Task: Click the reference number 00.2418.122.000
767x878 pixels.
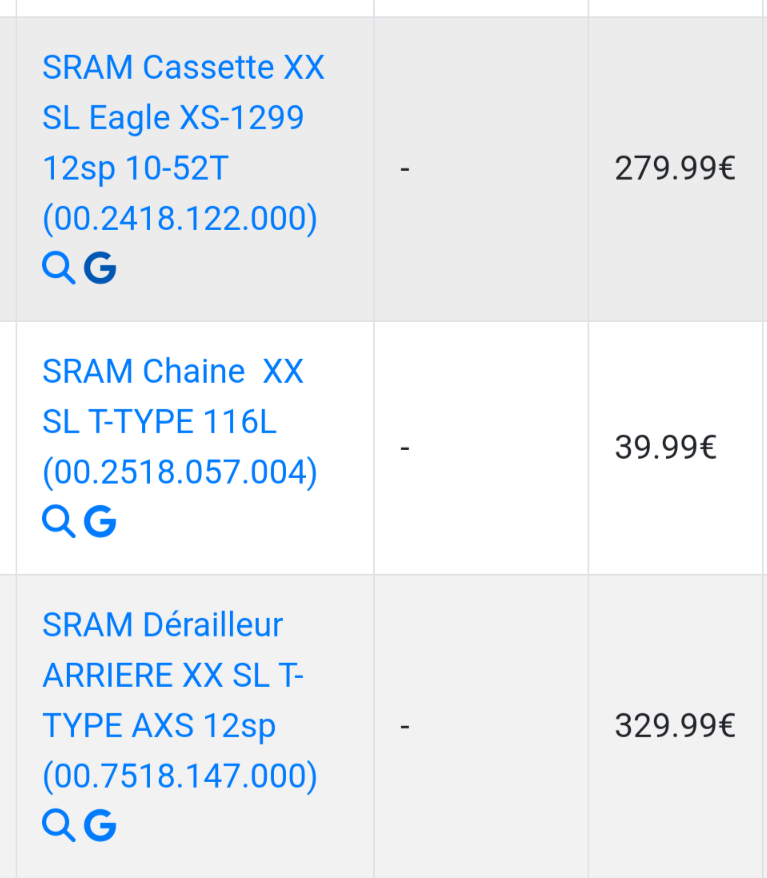Action: (x=180, y=219)
